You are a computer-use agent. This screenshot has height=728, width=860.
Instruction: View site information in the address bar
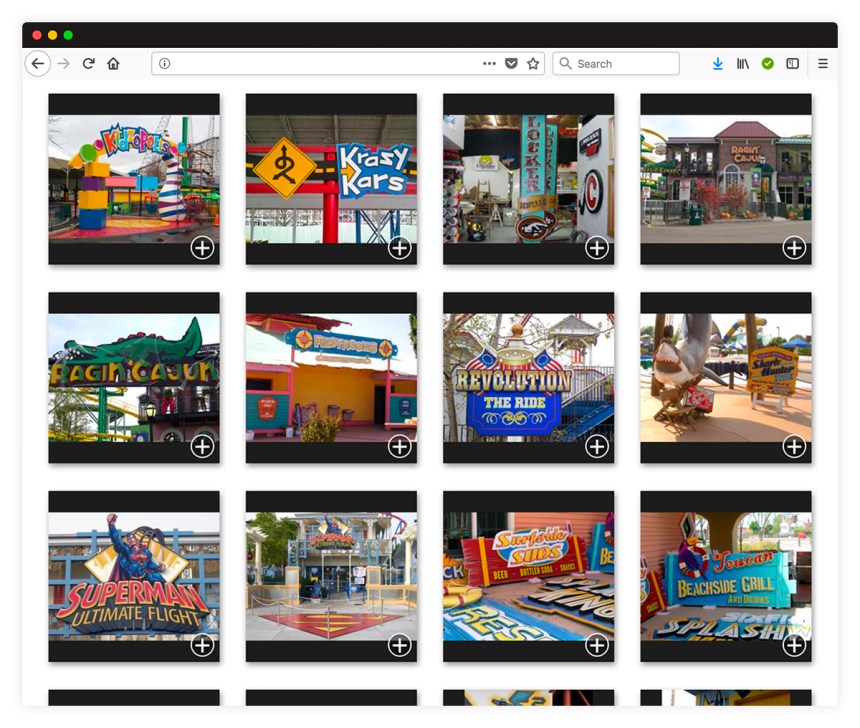[164, 63]
